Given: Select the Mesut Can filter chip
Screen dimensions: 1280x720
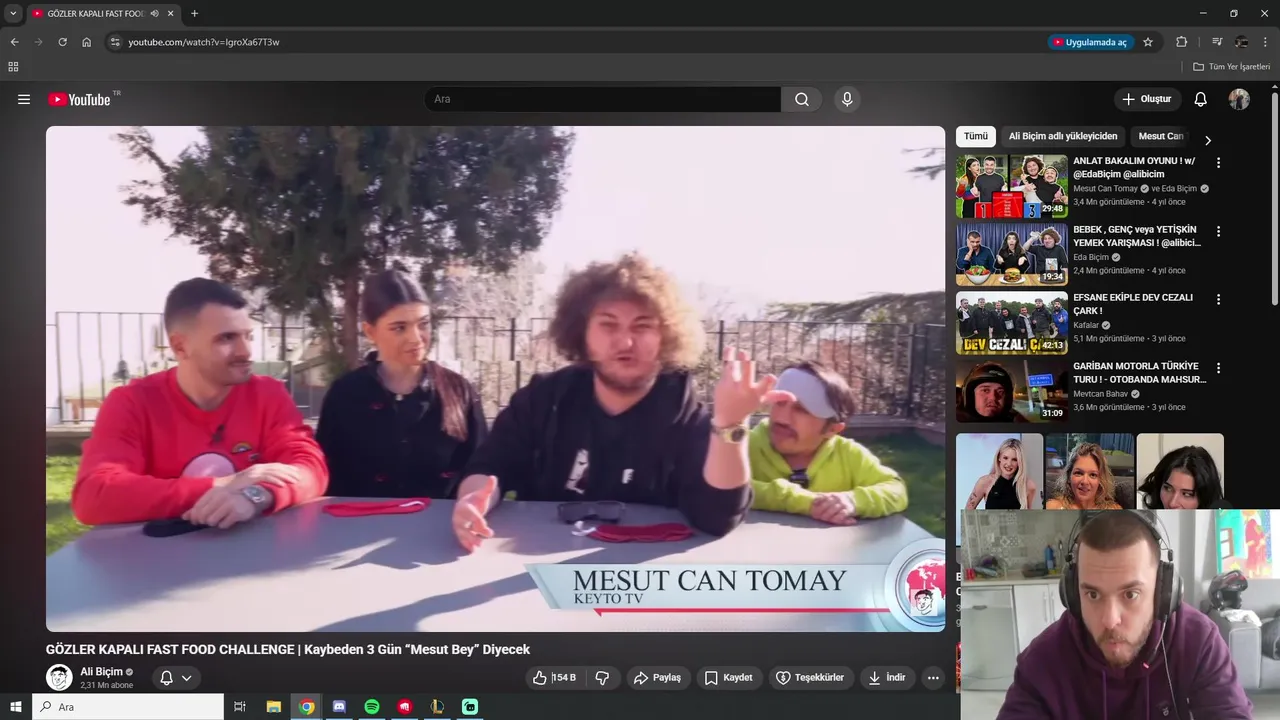Looking at the screenshot, I should pyautogui.click(x=1160, y=136).
